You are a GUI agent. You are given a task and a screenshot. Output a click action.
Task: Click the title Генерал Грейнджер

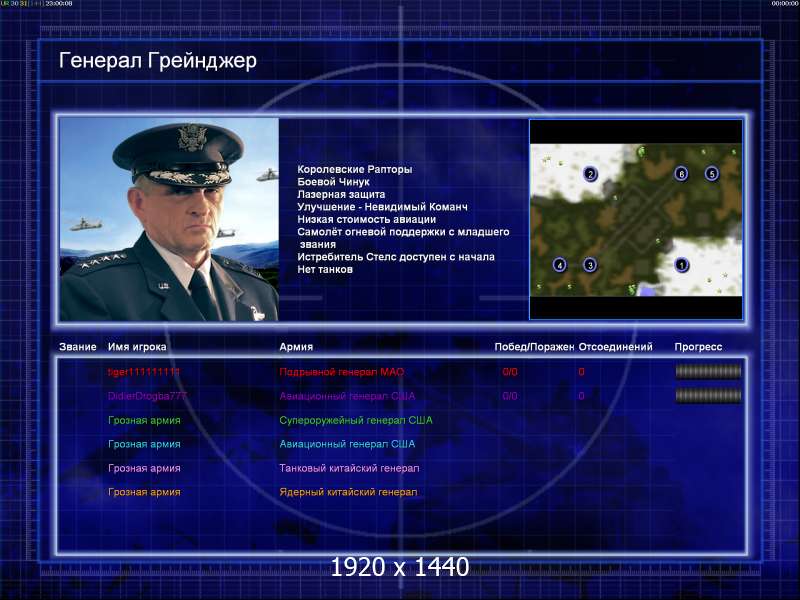pyautogui.click(x=158, y=61)
